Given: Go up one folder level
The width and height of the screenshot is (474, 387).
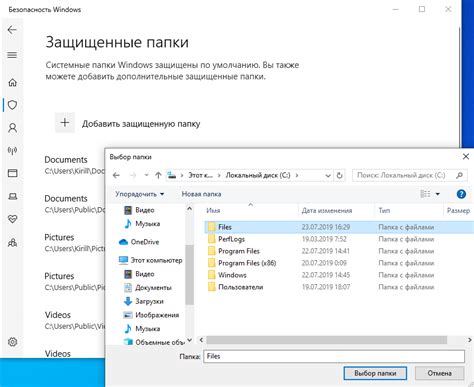Looking at the screenshot, I should 158,175.
